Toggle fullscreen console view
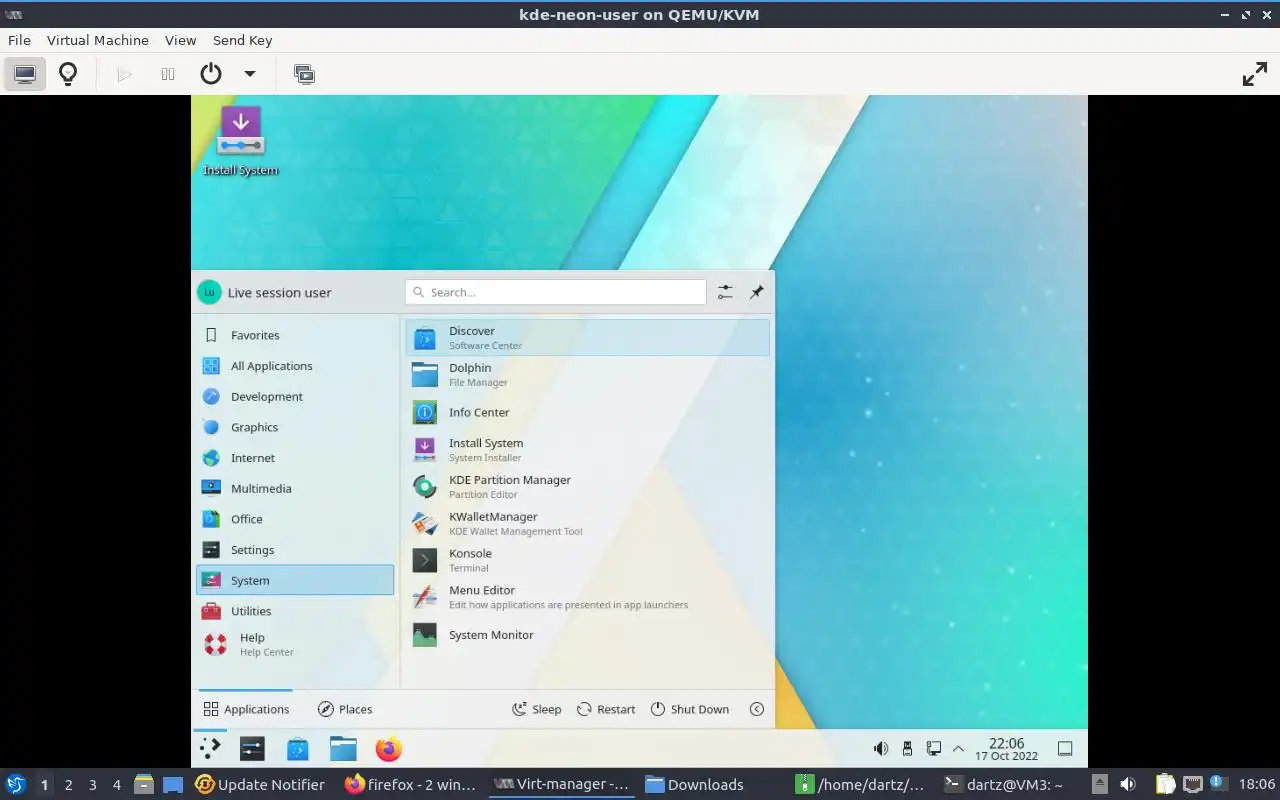The width and height of the screenshot is (1280, 800). [1254, 74]
